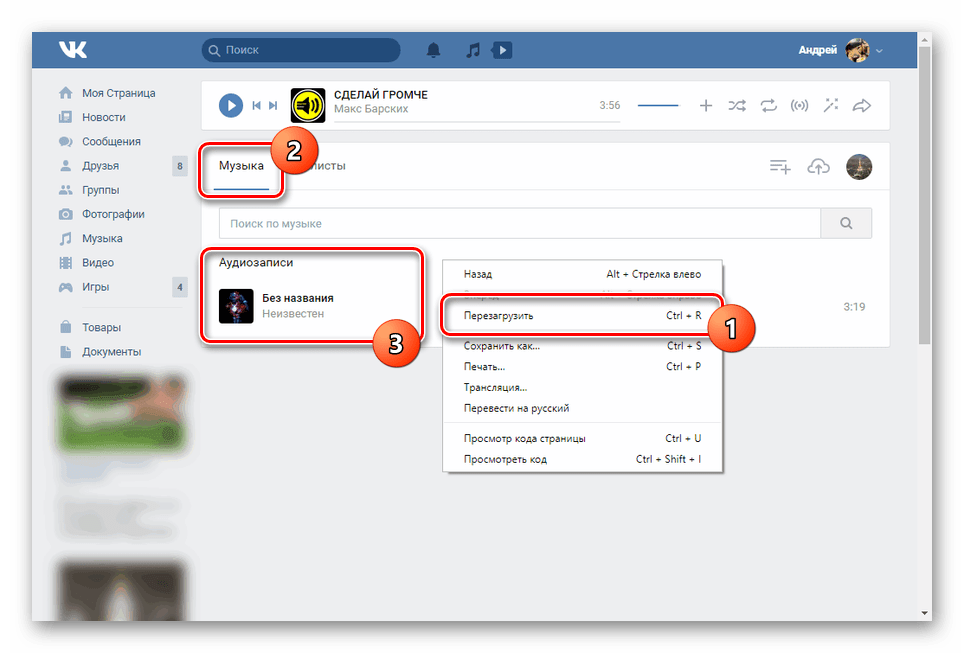Viewport: 964px width, 653px height.
Task: Click the music note icon in header
Action: click(x=473, y=49)
